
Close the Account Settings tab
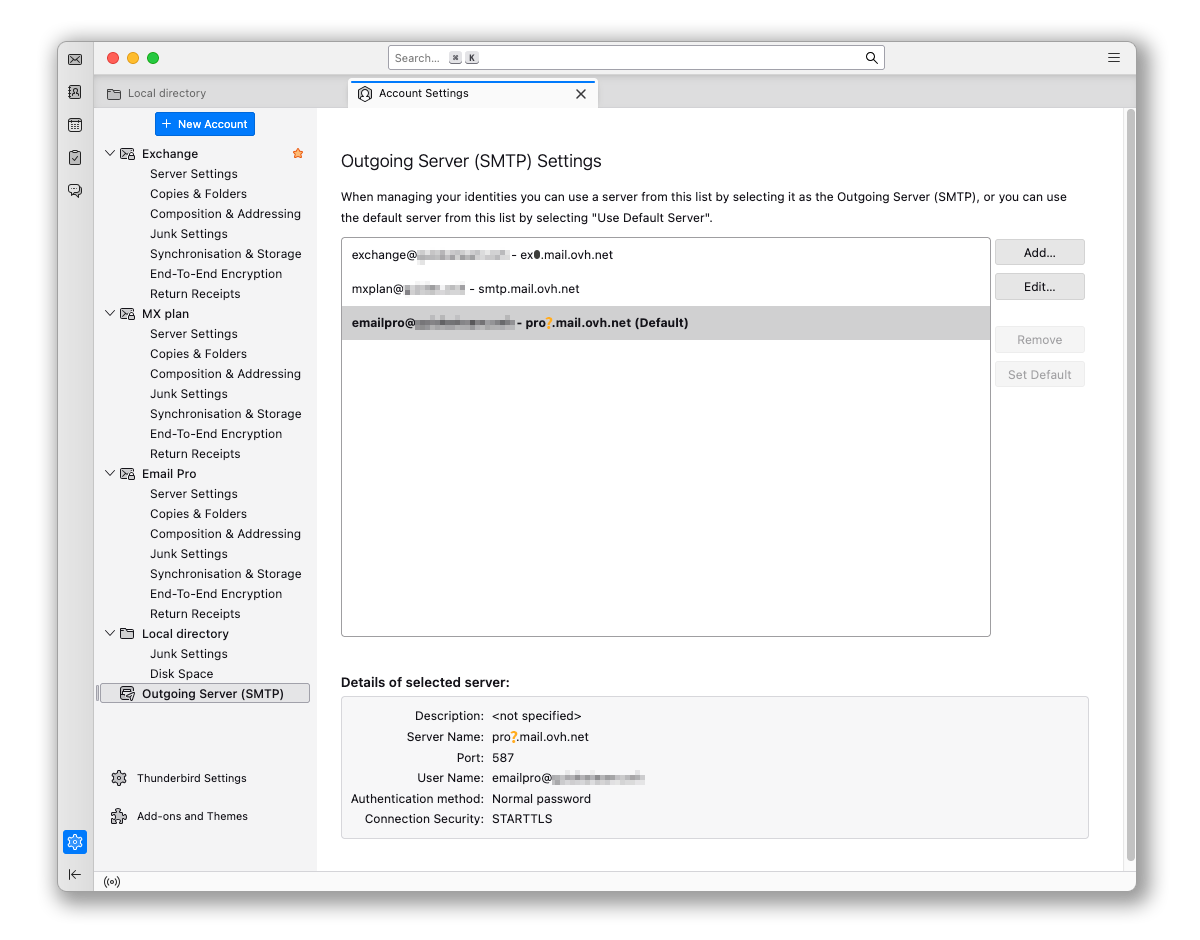(x=581, y=94)
